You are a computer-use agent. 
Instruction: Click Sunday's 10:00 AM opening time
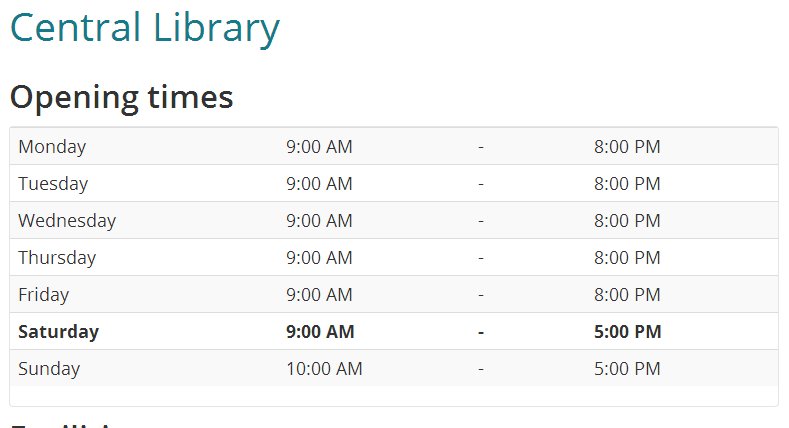point(324,369)
